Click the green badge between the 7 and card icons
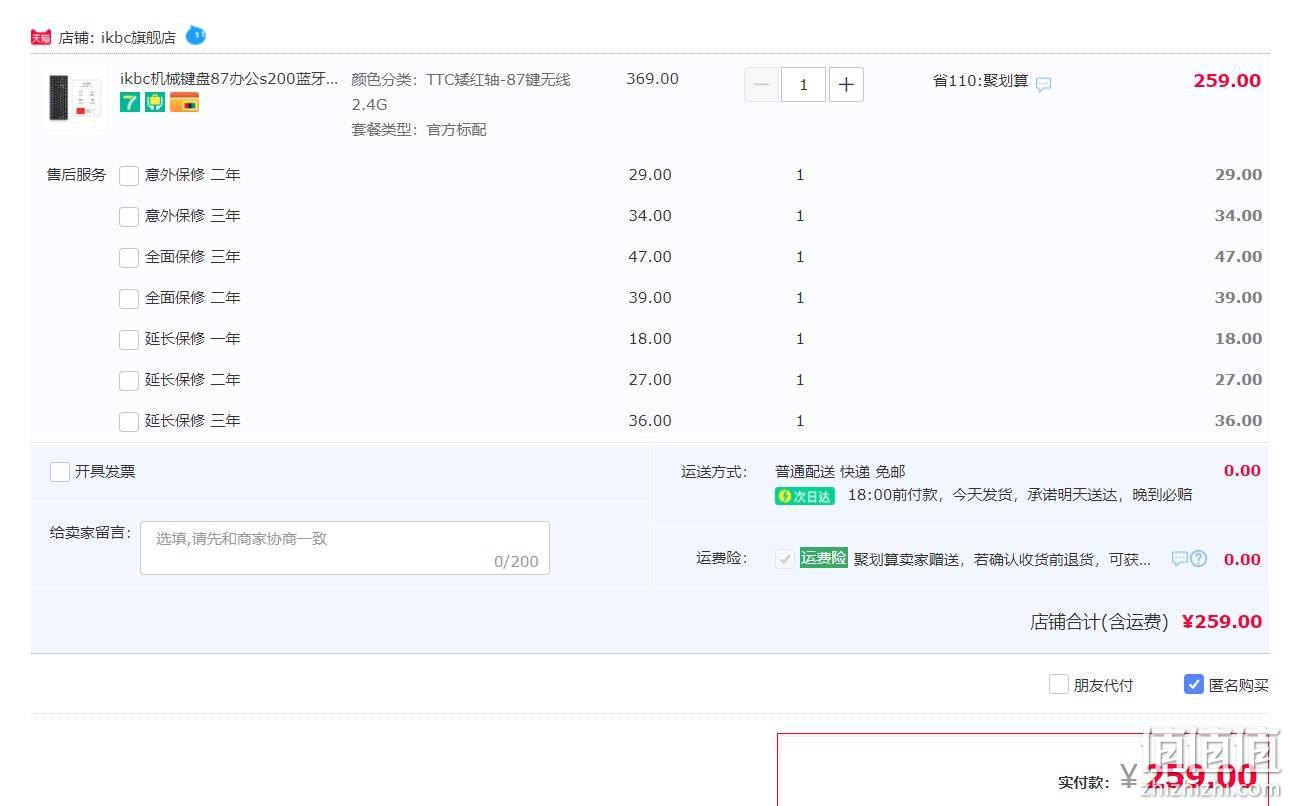Viewport: 1290px width, 806px height. [x=155, y=102]
